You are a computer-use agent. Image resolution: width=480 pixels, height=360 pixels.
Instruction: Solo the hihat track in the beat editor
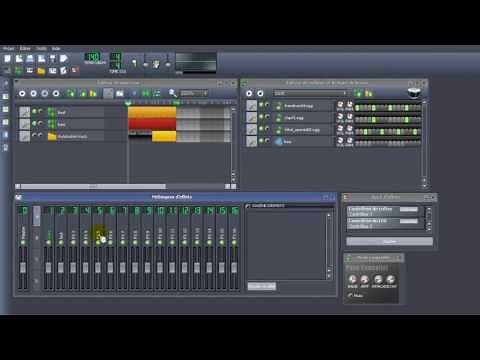(267, 129)
